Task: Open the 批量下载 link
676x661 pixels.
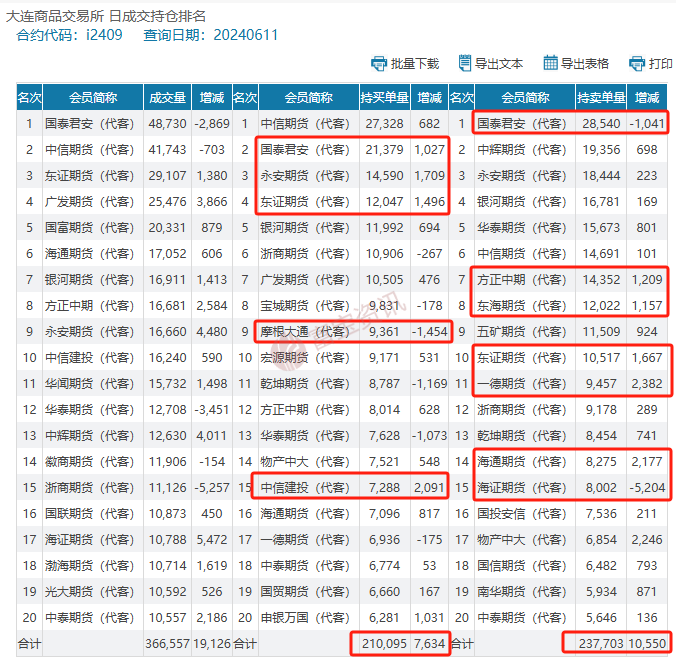Action: pyautogui.click(x=415, y=64)
